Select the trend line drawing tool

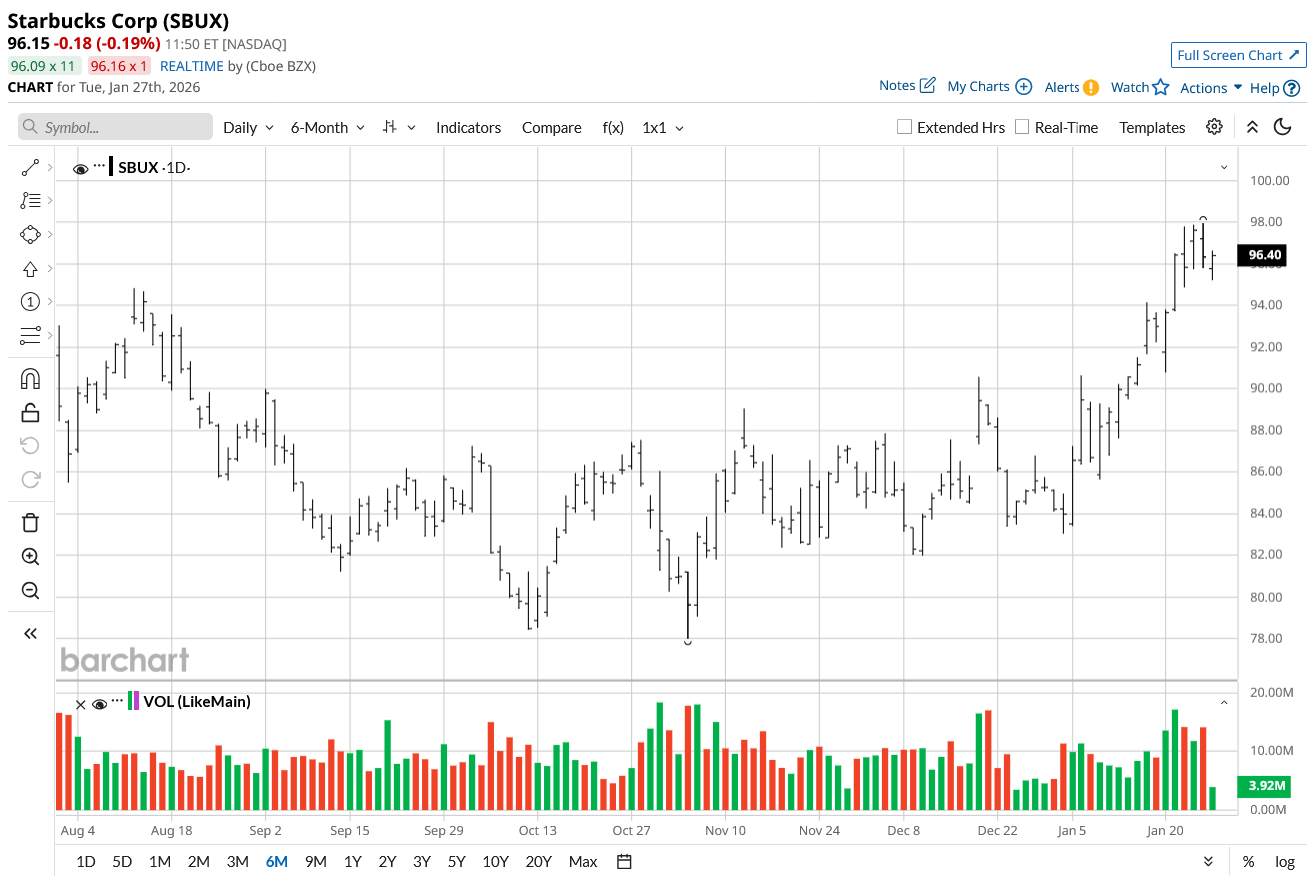30,168
